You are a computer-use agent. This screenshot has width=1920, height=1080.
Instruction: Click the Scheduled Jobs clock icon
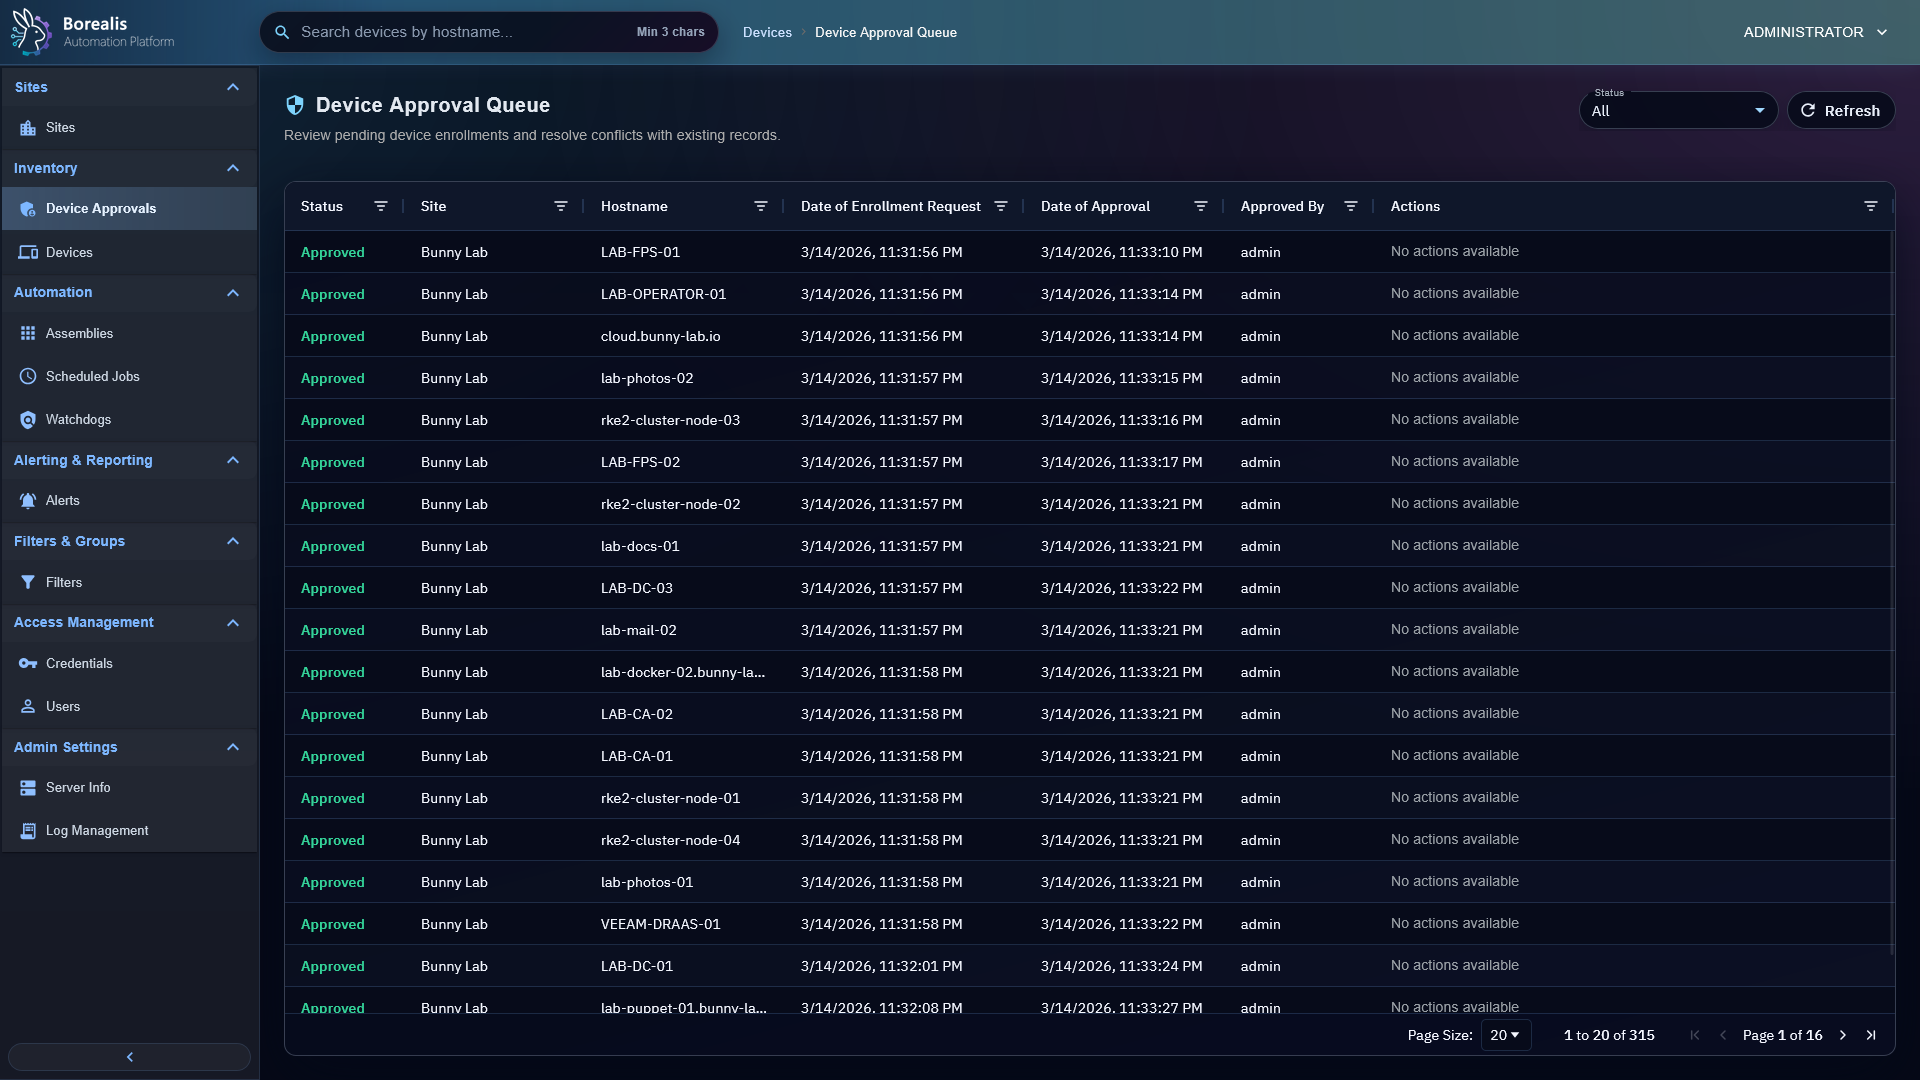tap(28, 377)
